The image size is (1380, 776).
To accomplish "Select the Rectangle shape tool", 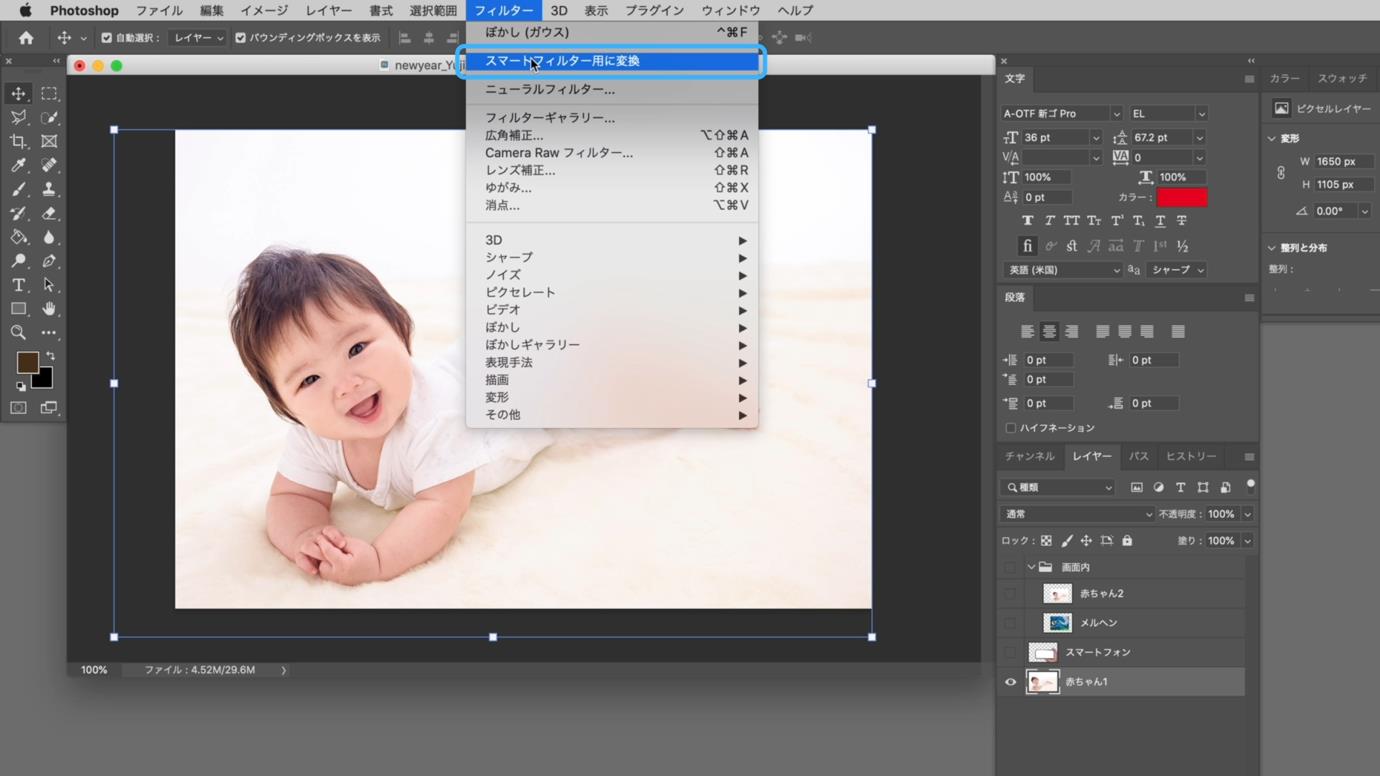I will (18, 309).
